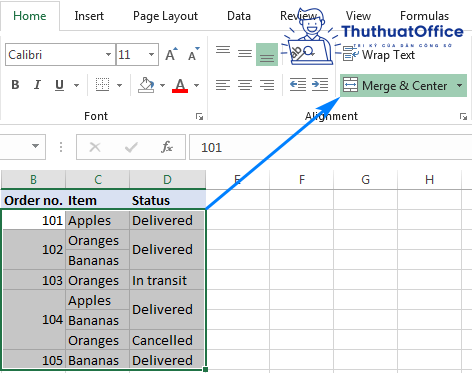Screen dimensions: 472x373
Task: Select Apples cell in order 101 row
Action: [x=98, y=220]
